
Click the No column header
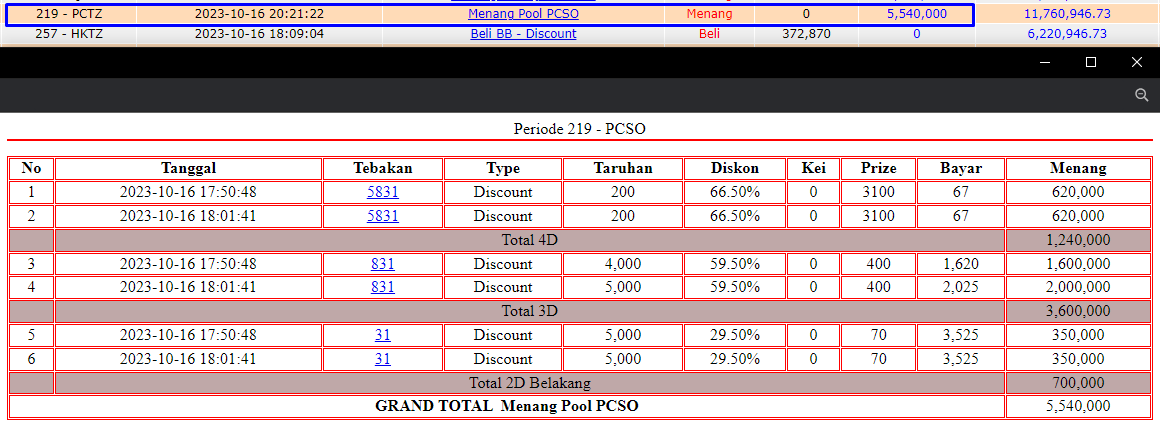(x=31, y=169)
